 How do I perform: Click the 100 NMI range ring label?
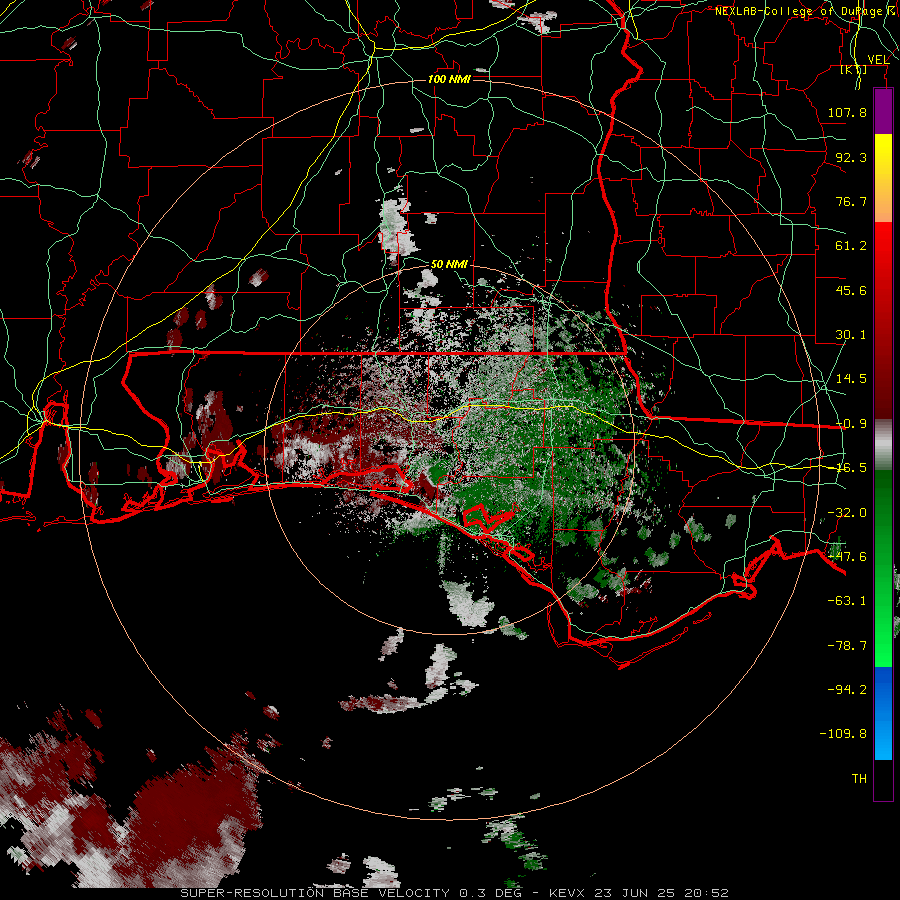[x=449, y=79]
